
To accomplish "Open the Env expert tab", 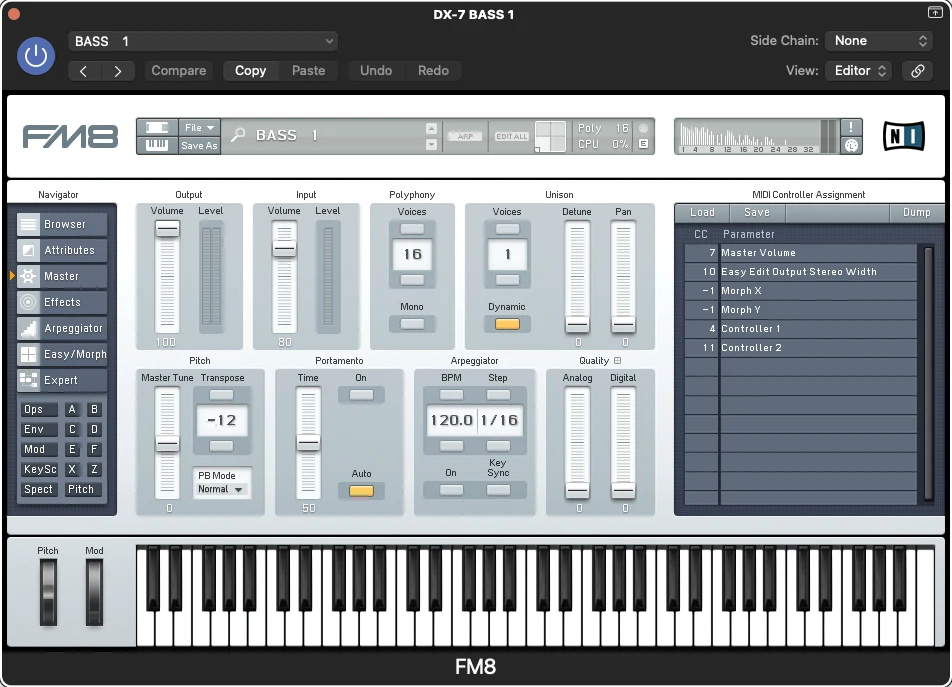I will (38, 430).
